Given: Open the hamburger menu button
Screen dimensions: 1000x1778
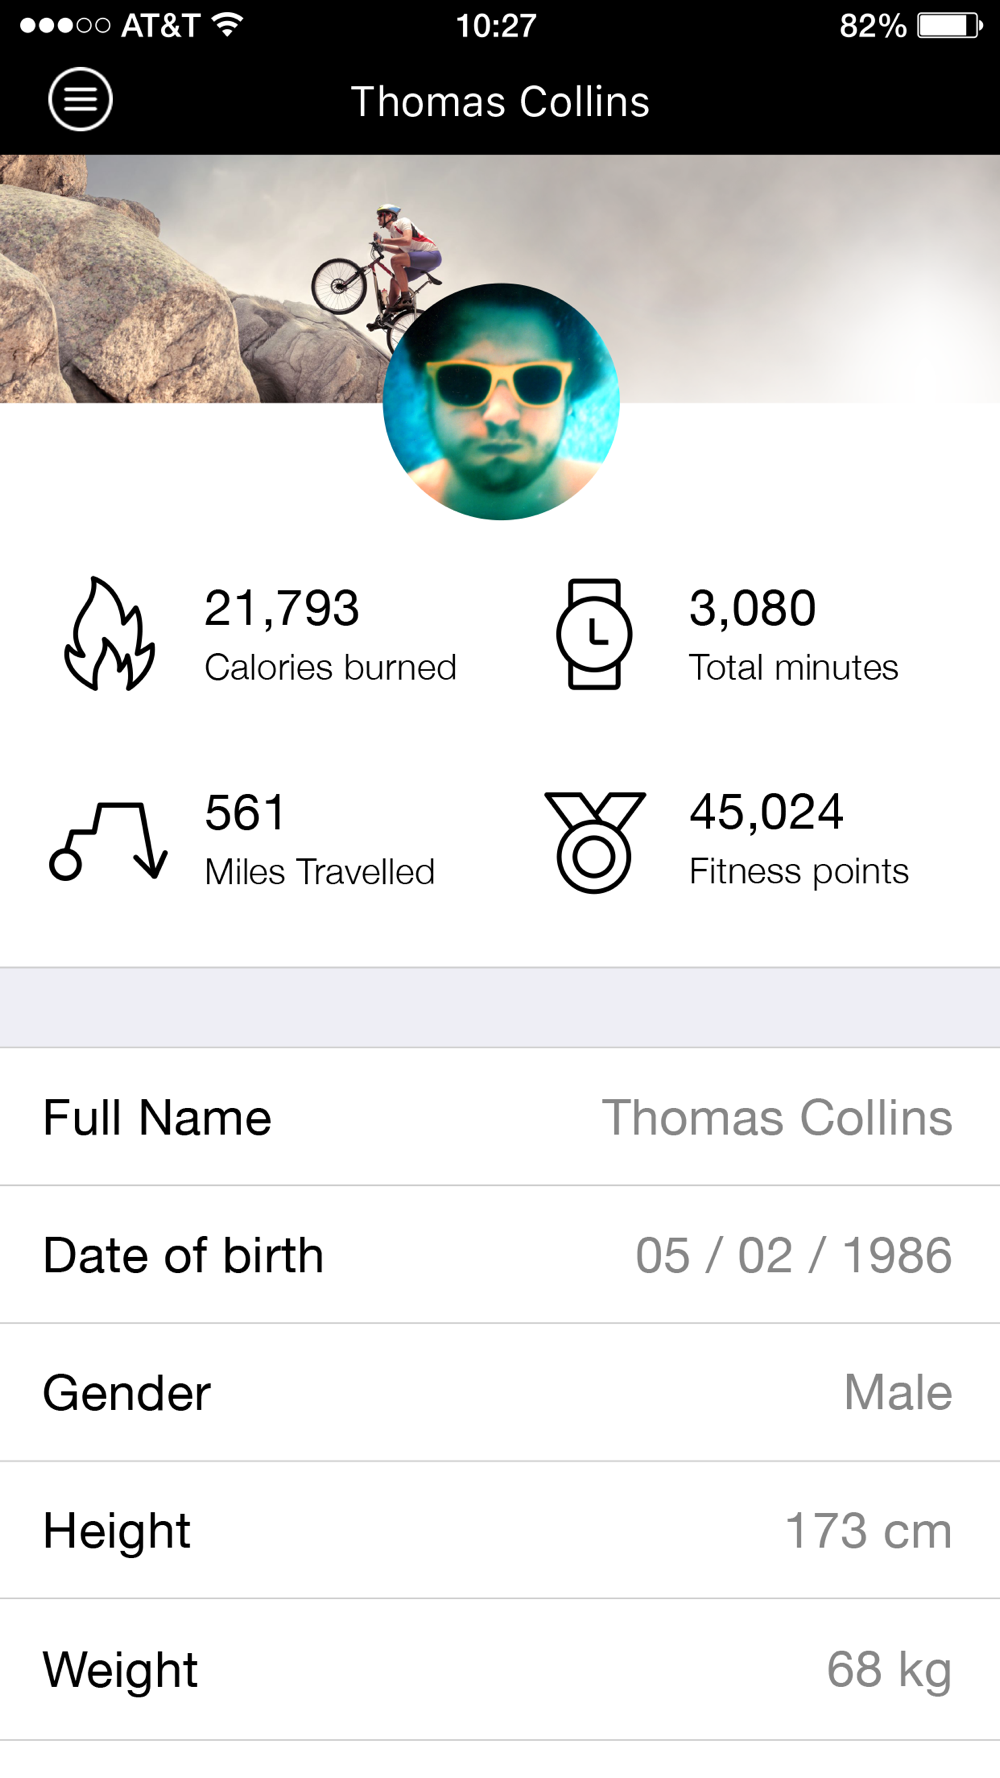Looking at the screenshot, I should pyautogui.click(x=80, y=100).
